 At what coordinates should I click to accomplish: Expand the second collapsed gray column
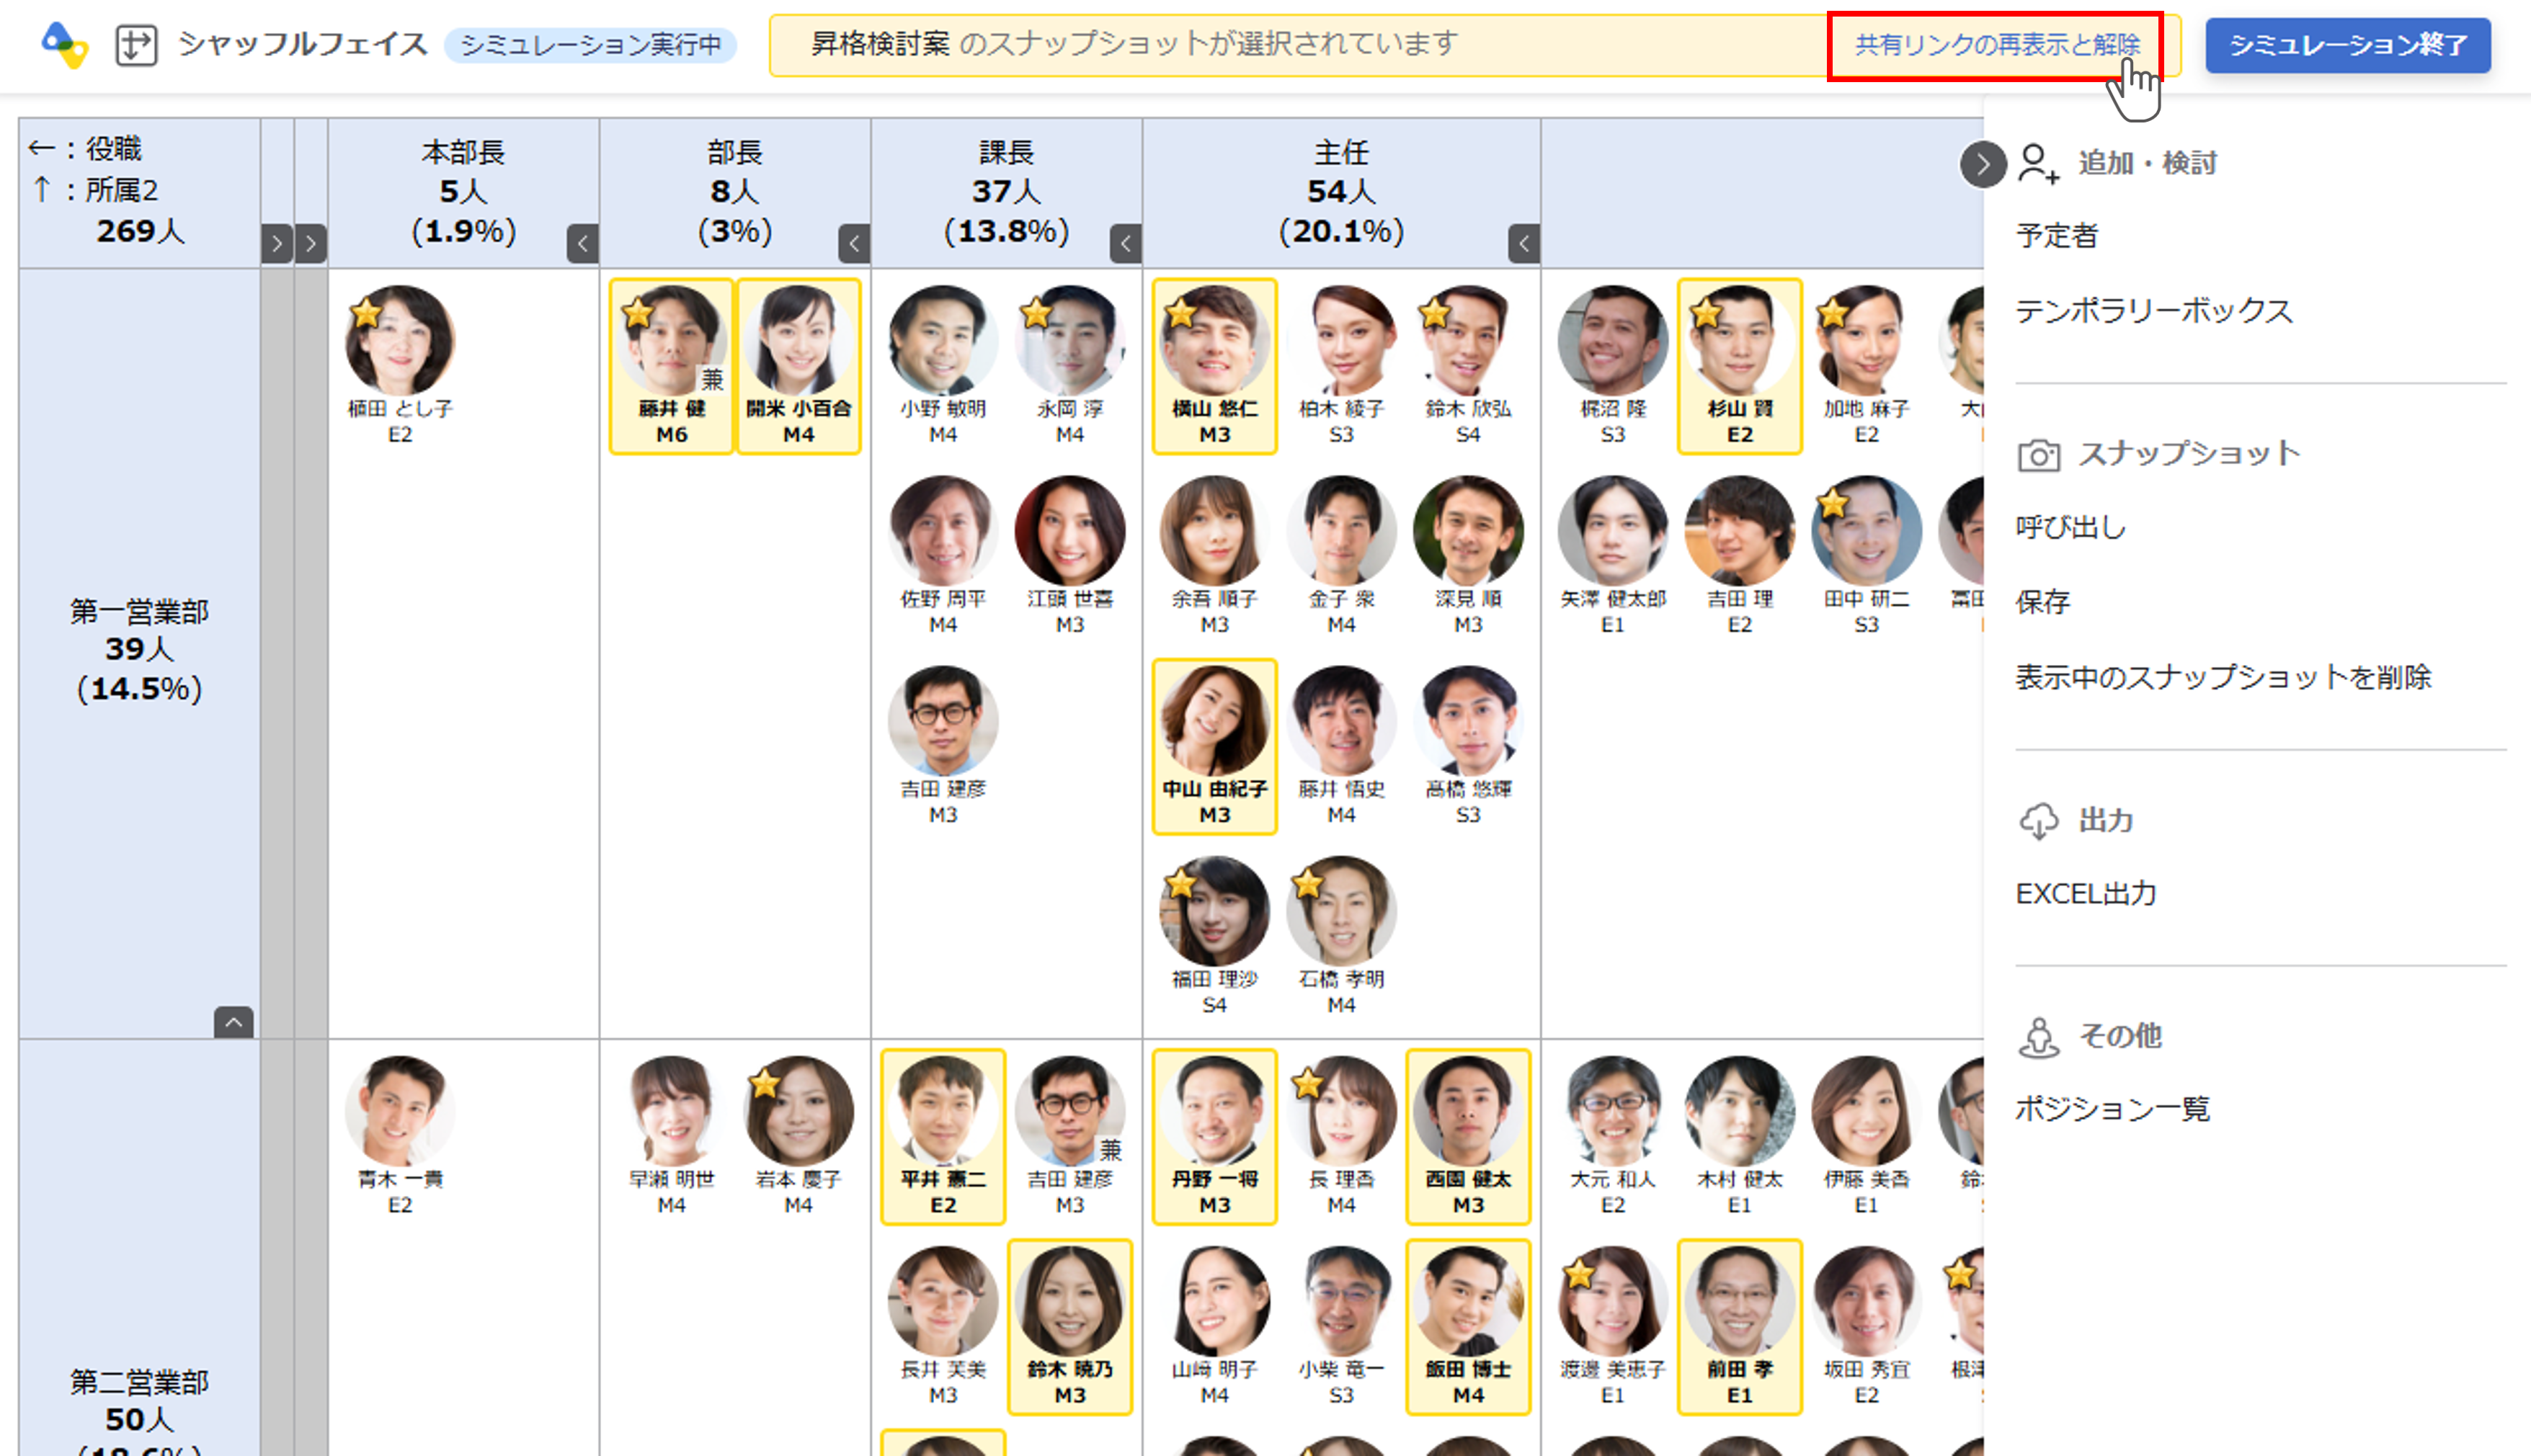point(311,243)
